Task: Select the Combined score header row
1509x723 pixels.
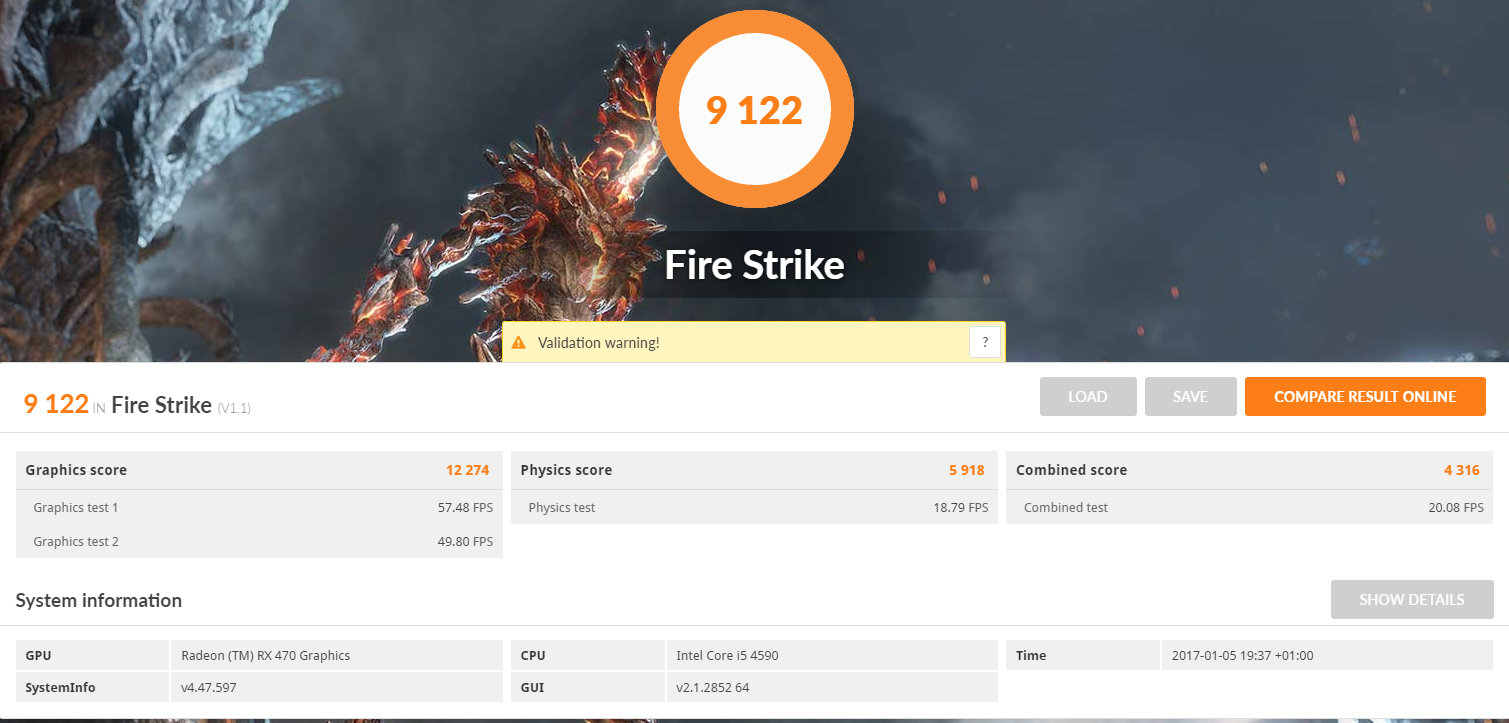Action: [x=1250, y=470]
